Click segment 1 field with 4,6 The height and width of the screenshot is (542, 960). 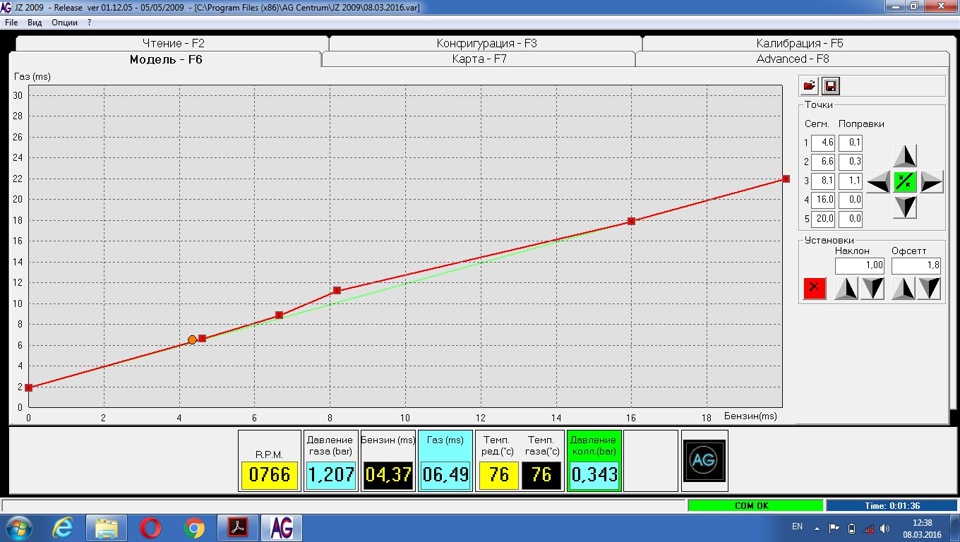823,143
